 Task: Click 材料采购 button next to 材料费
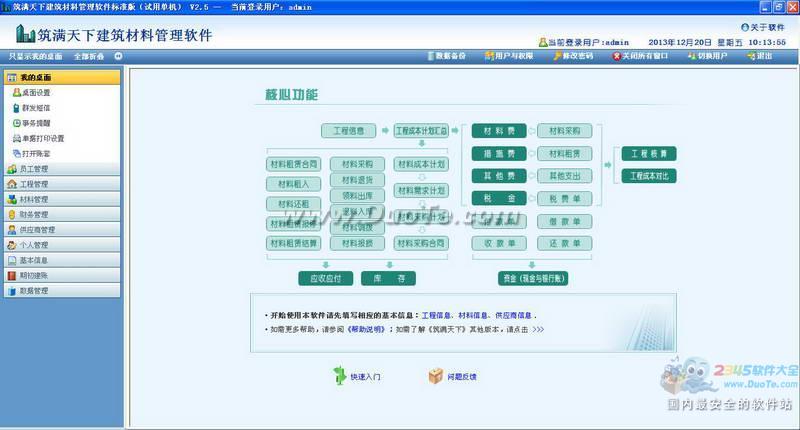click(x=565, y=131)
